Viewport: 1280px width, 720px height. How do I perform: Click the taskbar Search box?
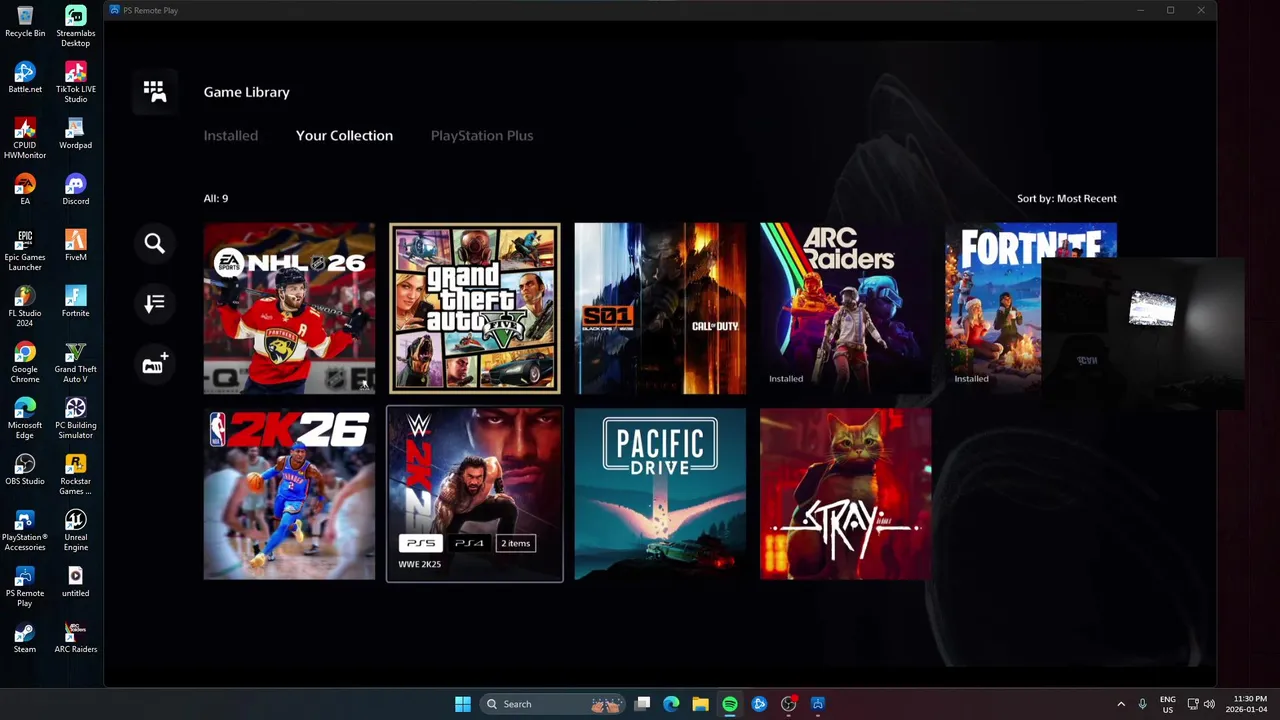click(x=553, y=704)
